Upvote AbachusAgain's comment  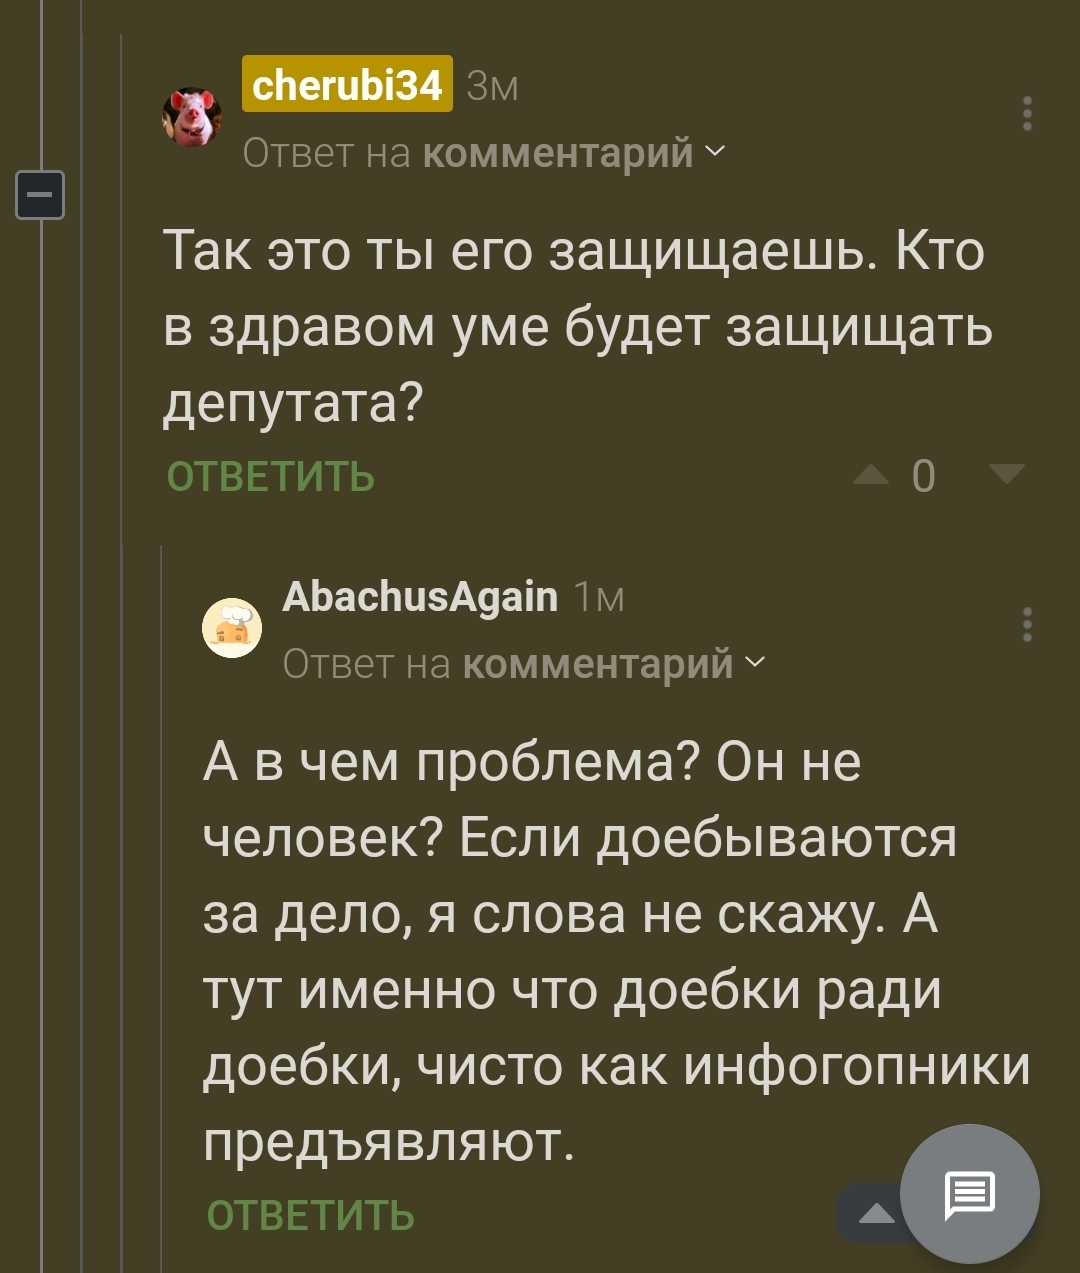pos(876,1214)
